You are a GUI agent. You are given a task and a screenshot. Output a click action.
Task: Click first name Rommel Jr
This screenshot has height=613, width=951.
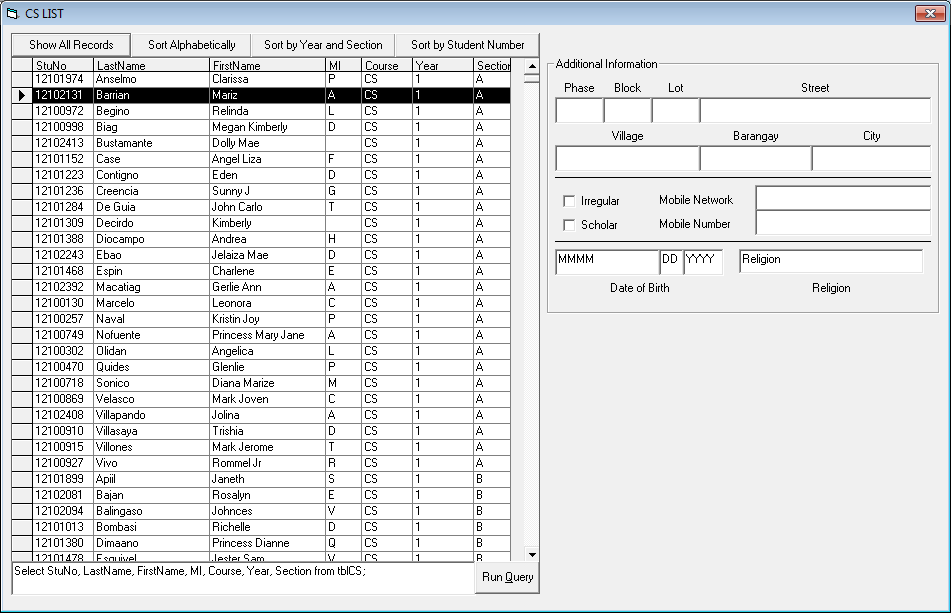tap(267, 463)
